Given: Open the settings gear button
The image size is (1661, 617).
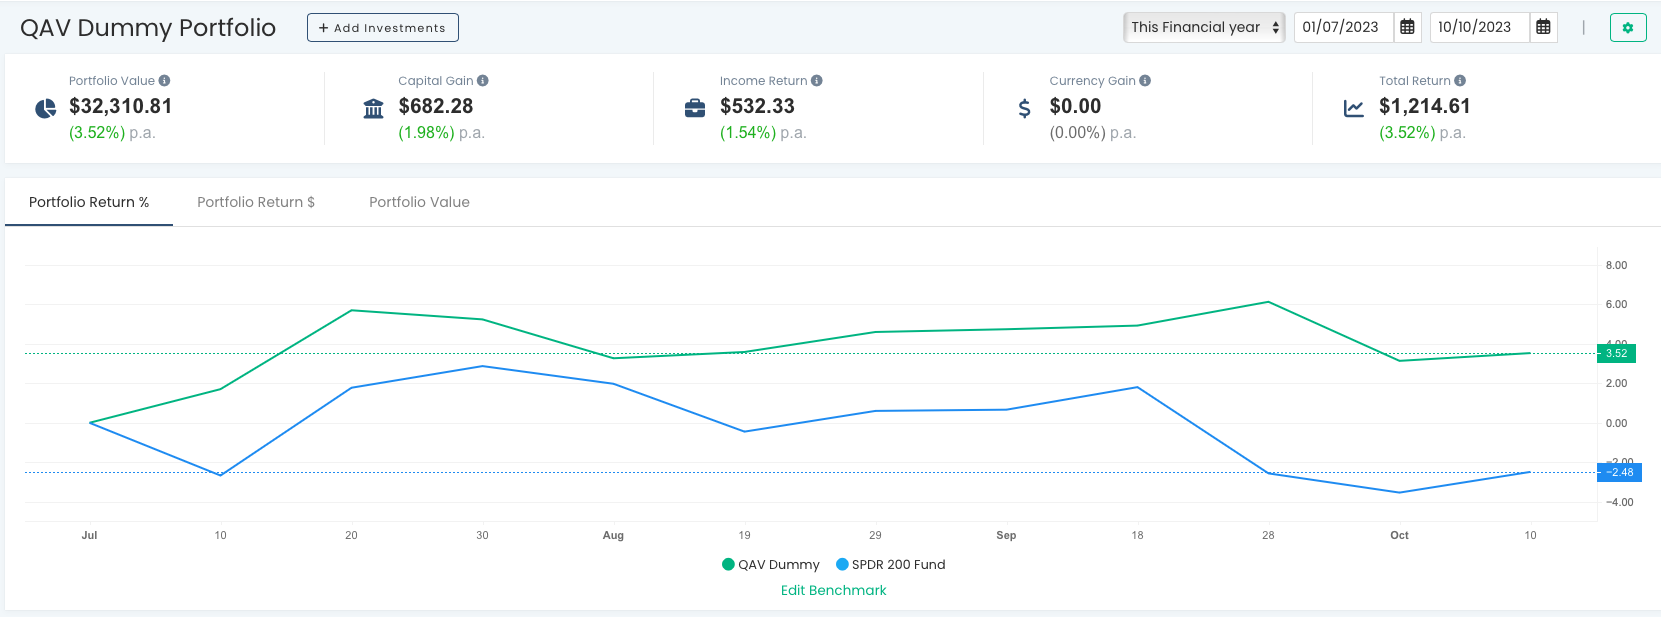Looking at the screenshot, I should coord(1628,28).
